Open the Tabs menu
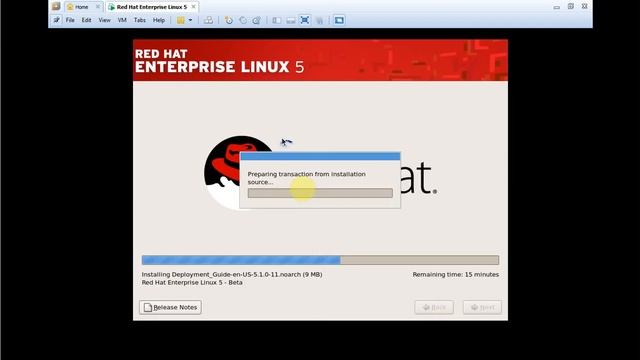The width and height of the screenshot is (640, 360). click(x=140, y=20)
